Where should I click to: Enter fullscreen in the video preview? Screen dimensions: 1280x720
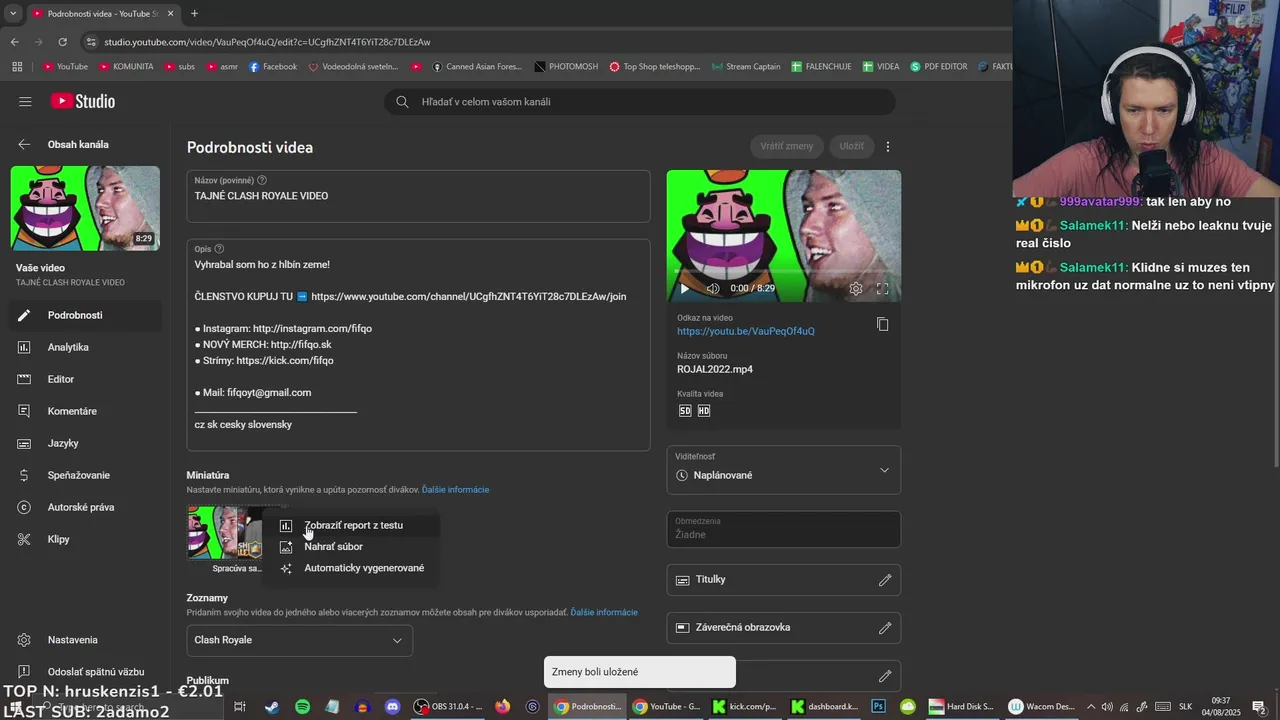pos(883,288)
